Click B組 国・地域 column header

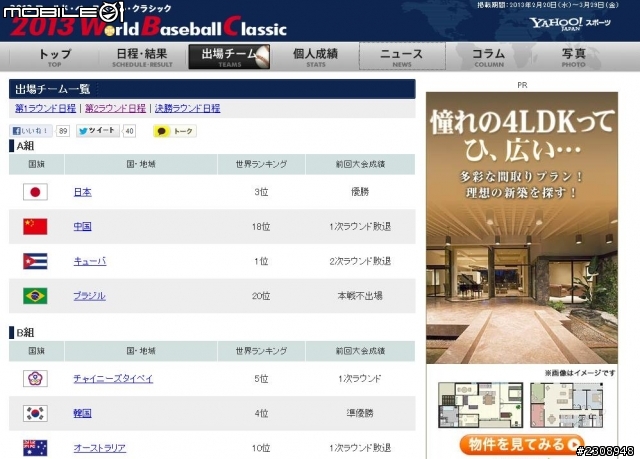(141, 351)
